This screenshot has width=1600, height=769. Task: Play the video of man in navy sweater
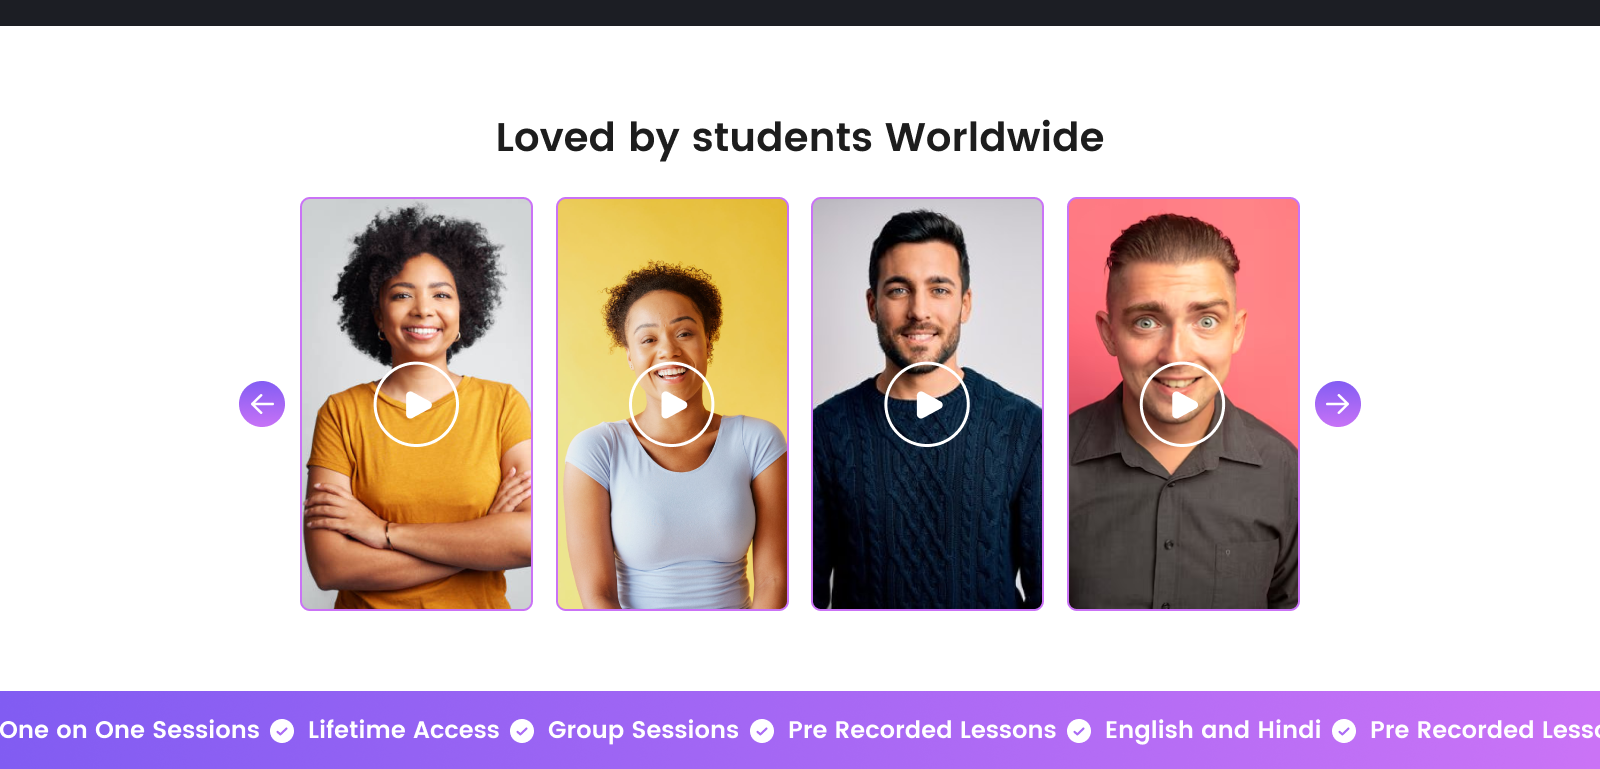coord(927,404)
